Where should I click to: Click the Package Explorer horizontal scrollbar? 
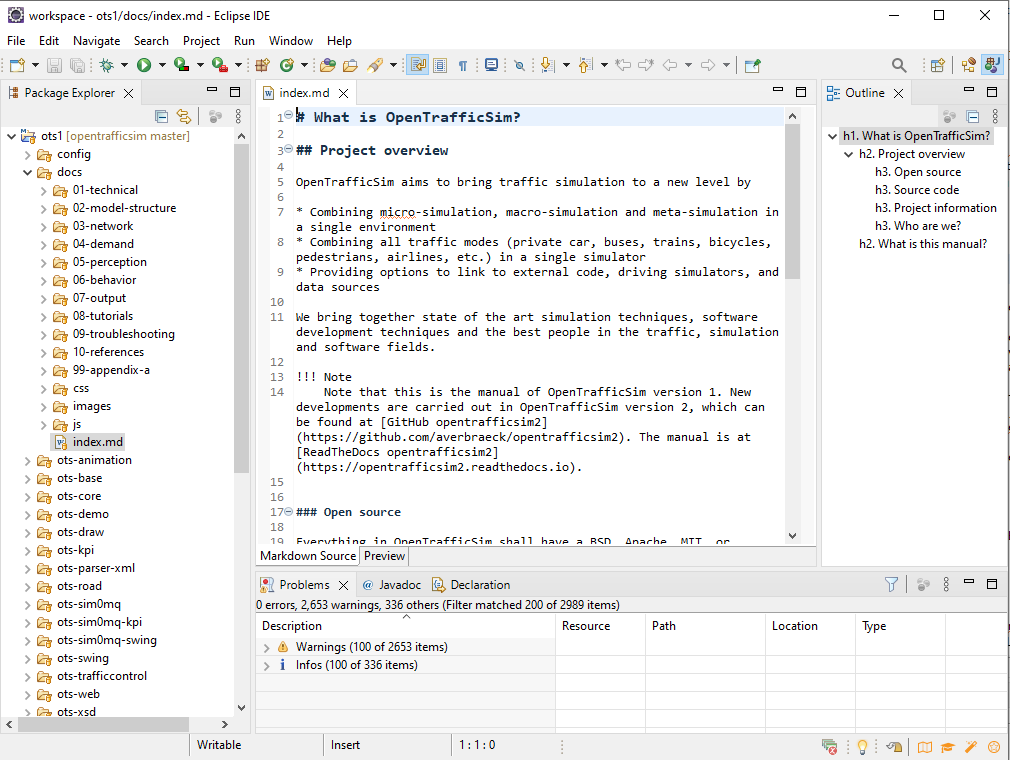pos(104,725)
